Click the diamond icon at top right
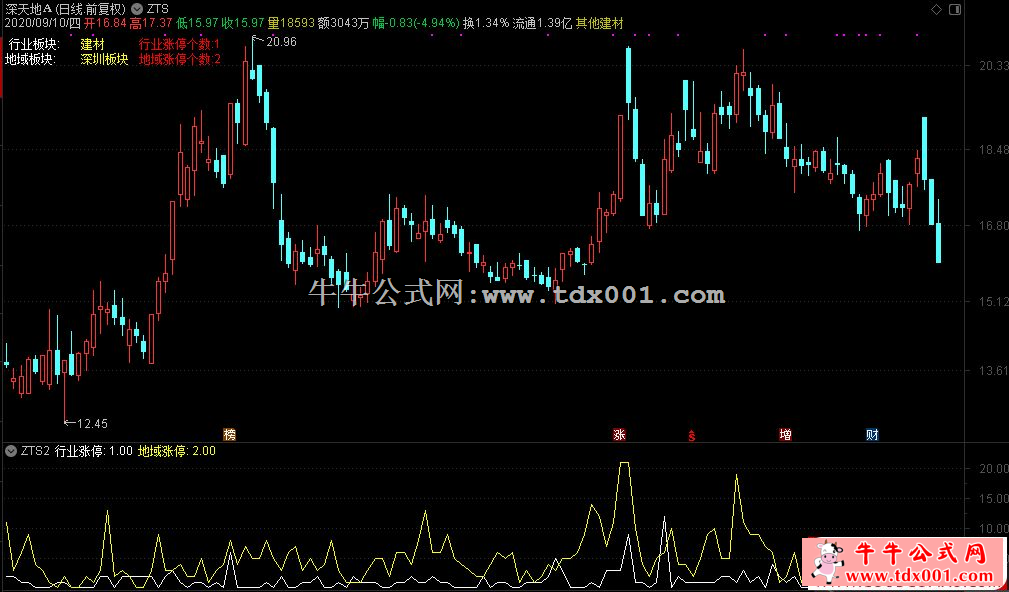This screenshot has width=1009, height=592. pyautogui.click(x=935, y=9)
